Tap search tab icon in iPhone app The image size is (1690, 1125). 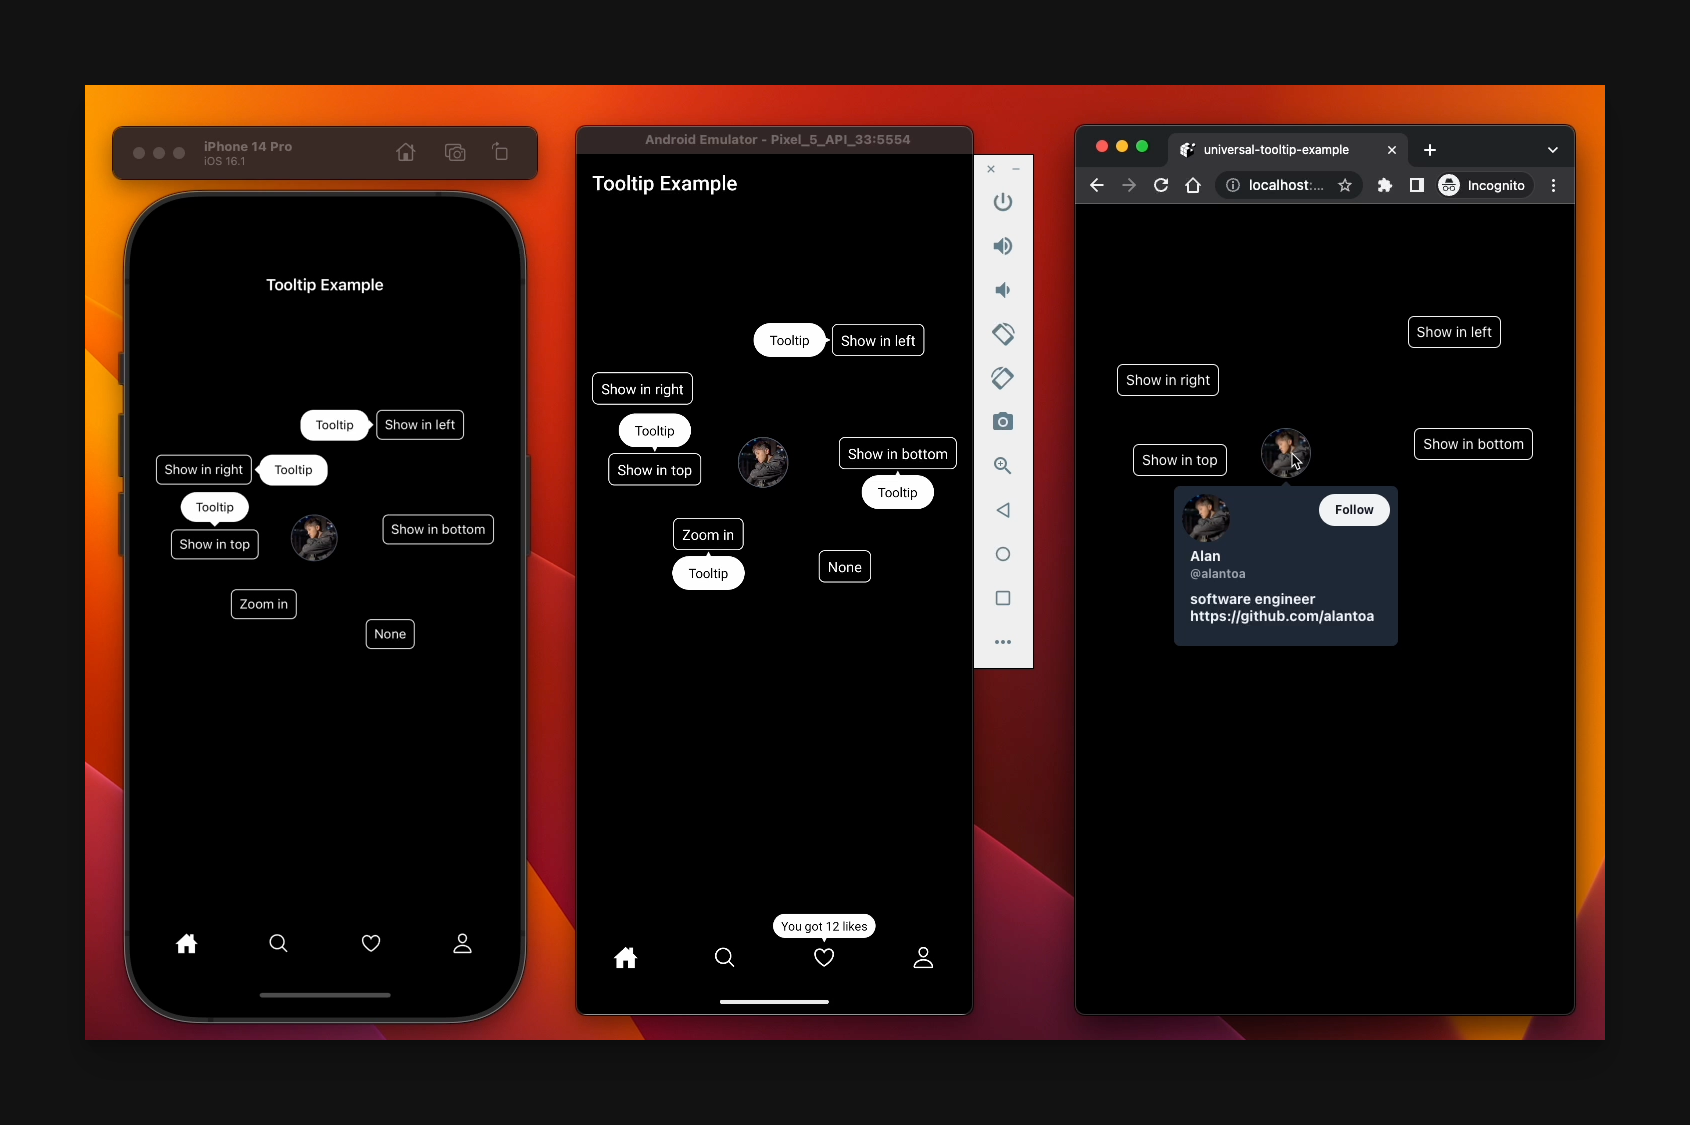coord(278,943)
